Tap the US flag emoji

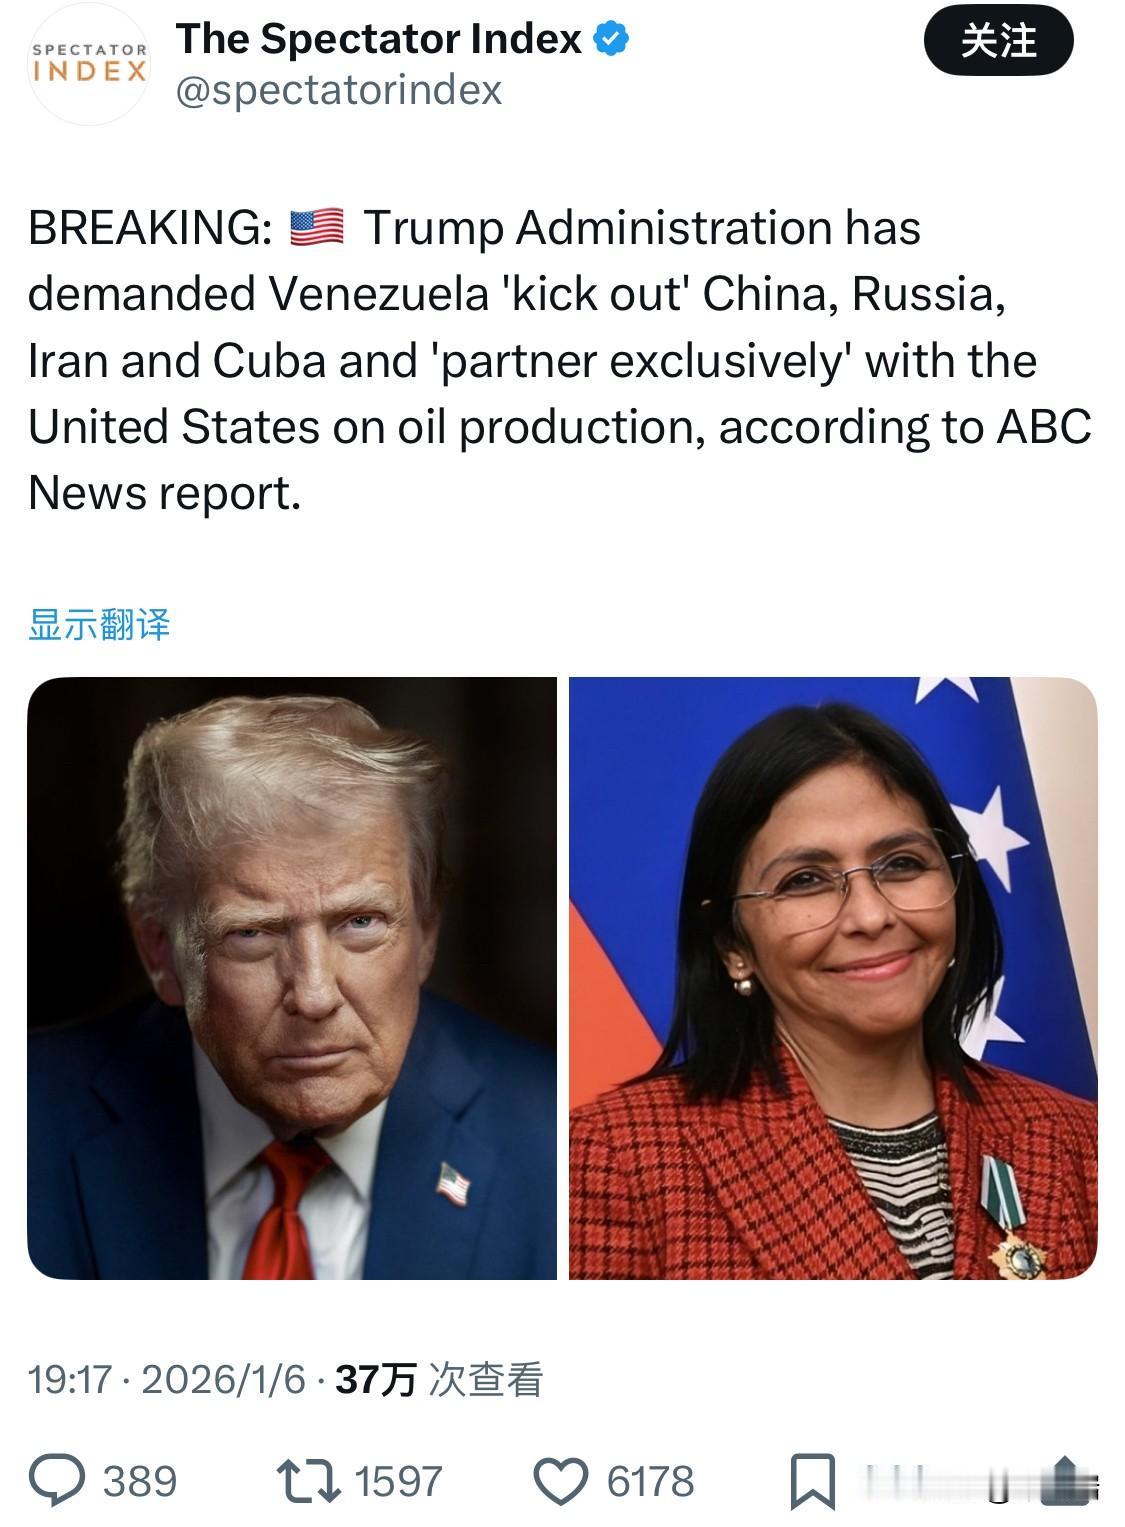(316, 227)
